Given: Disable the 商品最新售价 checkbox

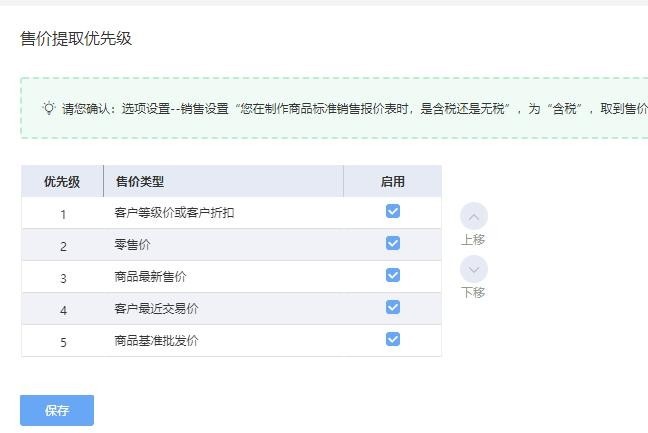Looking at the screenshot, I should (393, 275).
